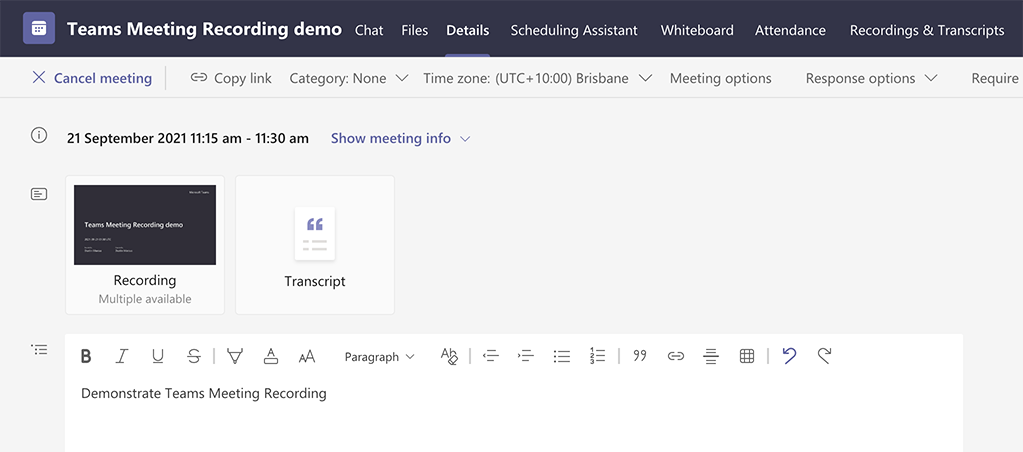Viewport: 1023px width, 452px height.
Task: Open font color tool
Action: click(271, 356)
